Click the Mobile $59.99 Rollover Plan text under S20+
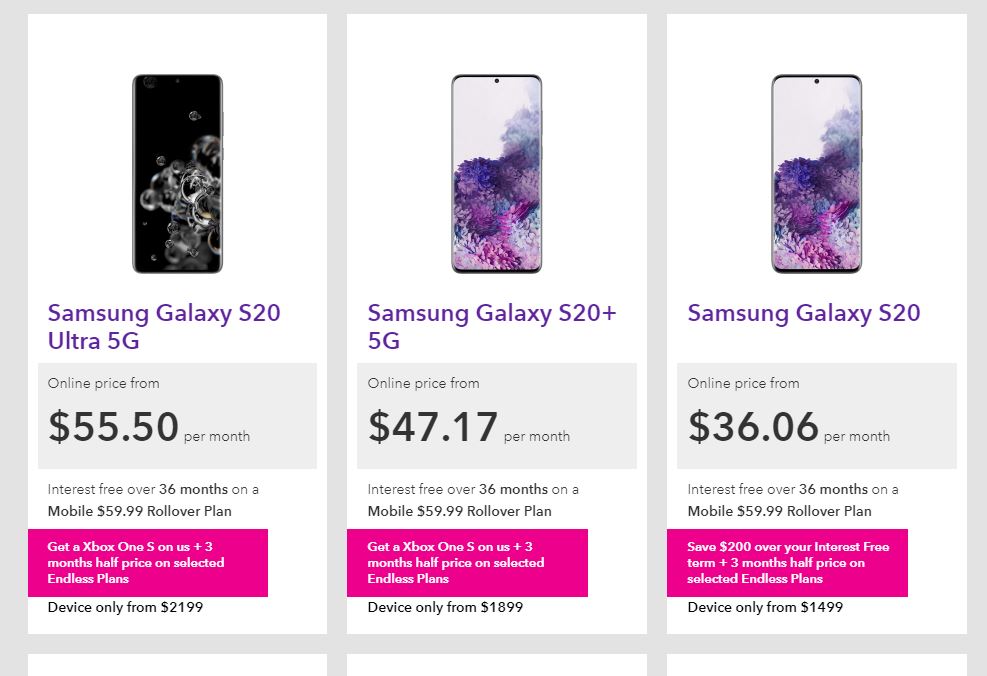This screenshot has width=987, height=676. click(459, 511)
